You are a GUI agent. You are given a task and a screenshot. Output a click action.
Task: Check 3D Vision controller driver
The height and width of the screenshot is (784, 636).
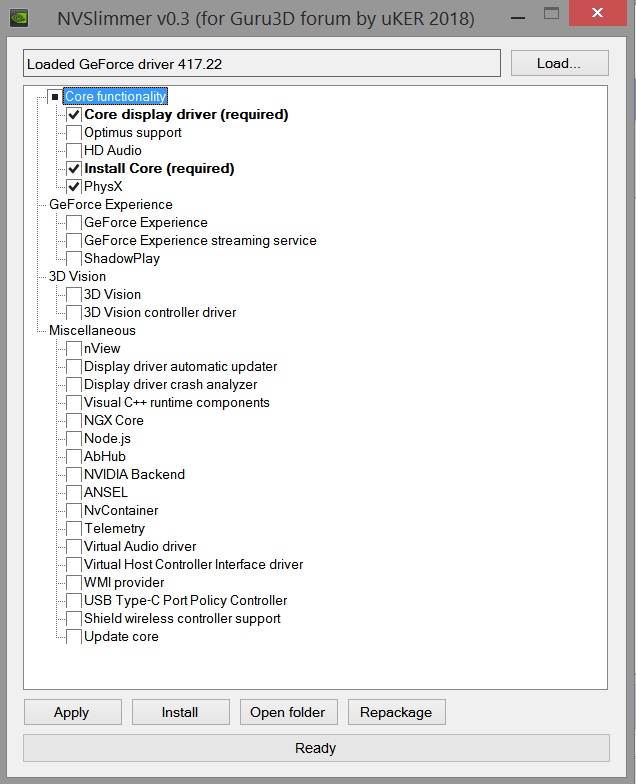coord(74,312)
